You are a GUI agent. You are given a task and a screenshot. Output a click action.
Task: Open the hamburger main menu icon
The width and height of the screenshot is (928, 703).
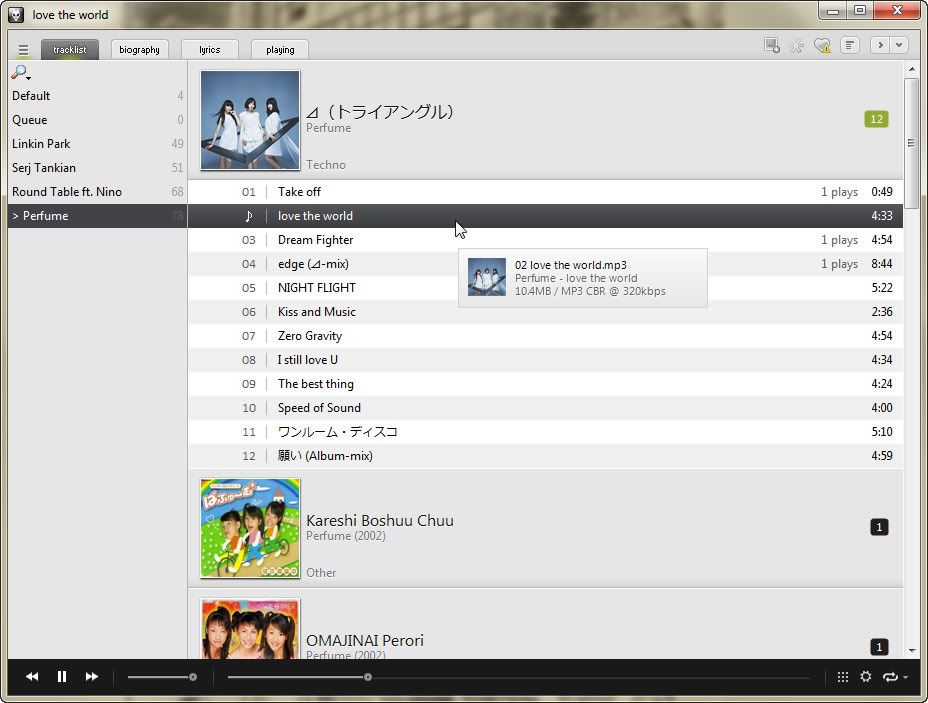point(23,49)
